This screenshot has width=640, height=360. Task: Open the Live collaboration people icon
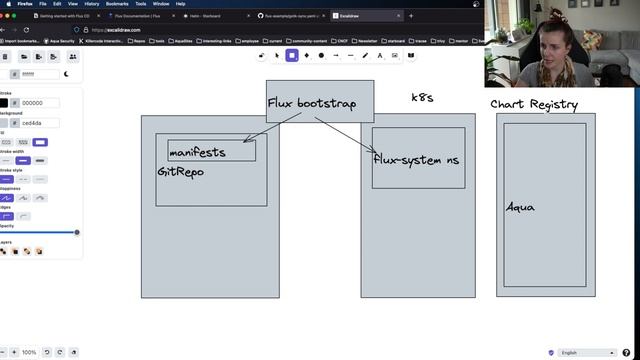click(x=73, y=57)
